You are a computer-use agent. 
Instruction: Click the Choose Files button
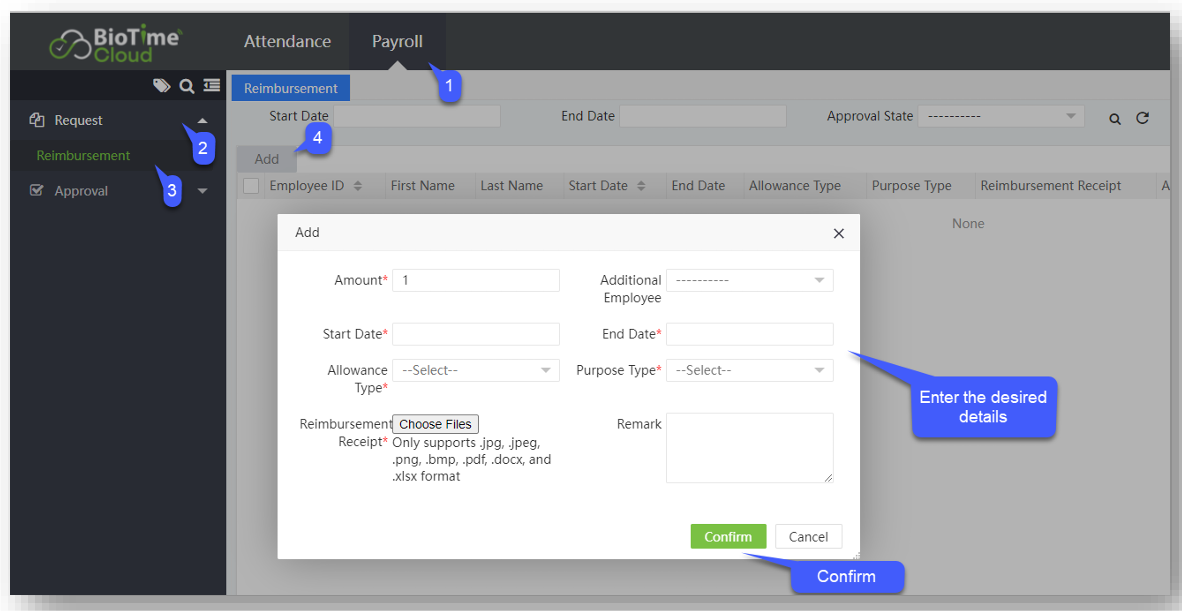(x=435, y=424)
